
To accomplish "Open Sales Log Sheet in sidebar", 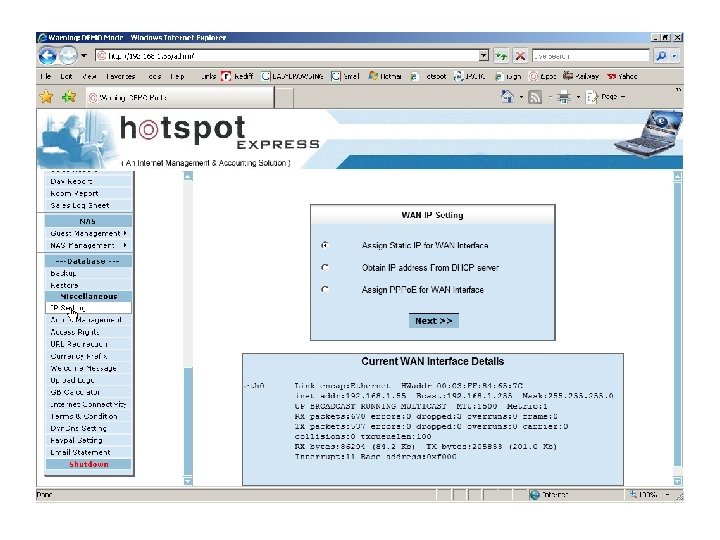I will 89,205.
